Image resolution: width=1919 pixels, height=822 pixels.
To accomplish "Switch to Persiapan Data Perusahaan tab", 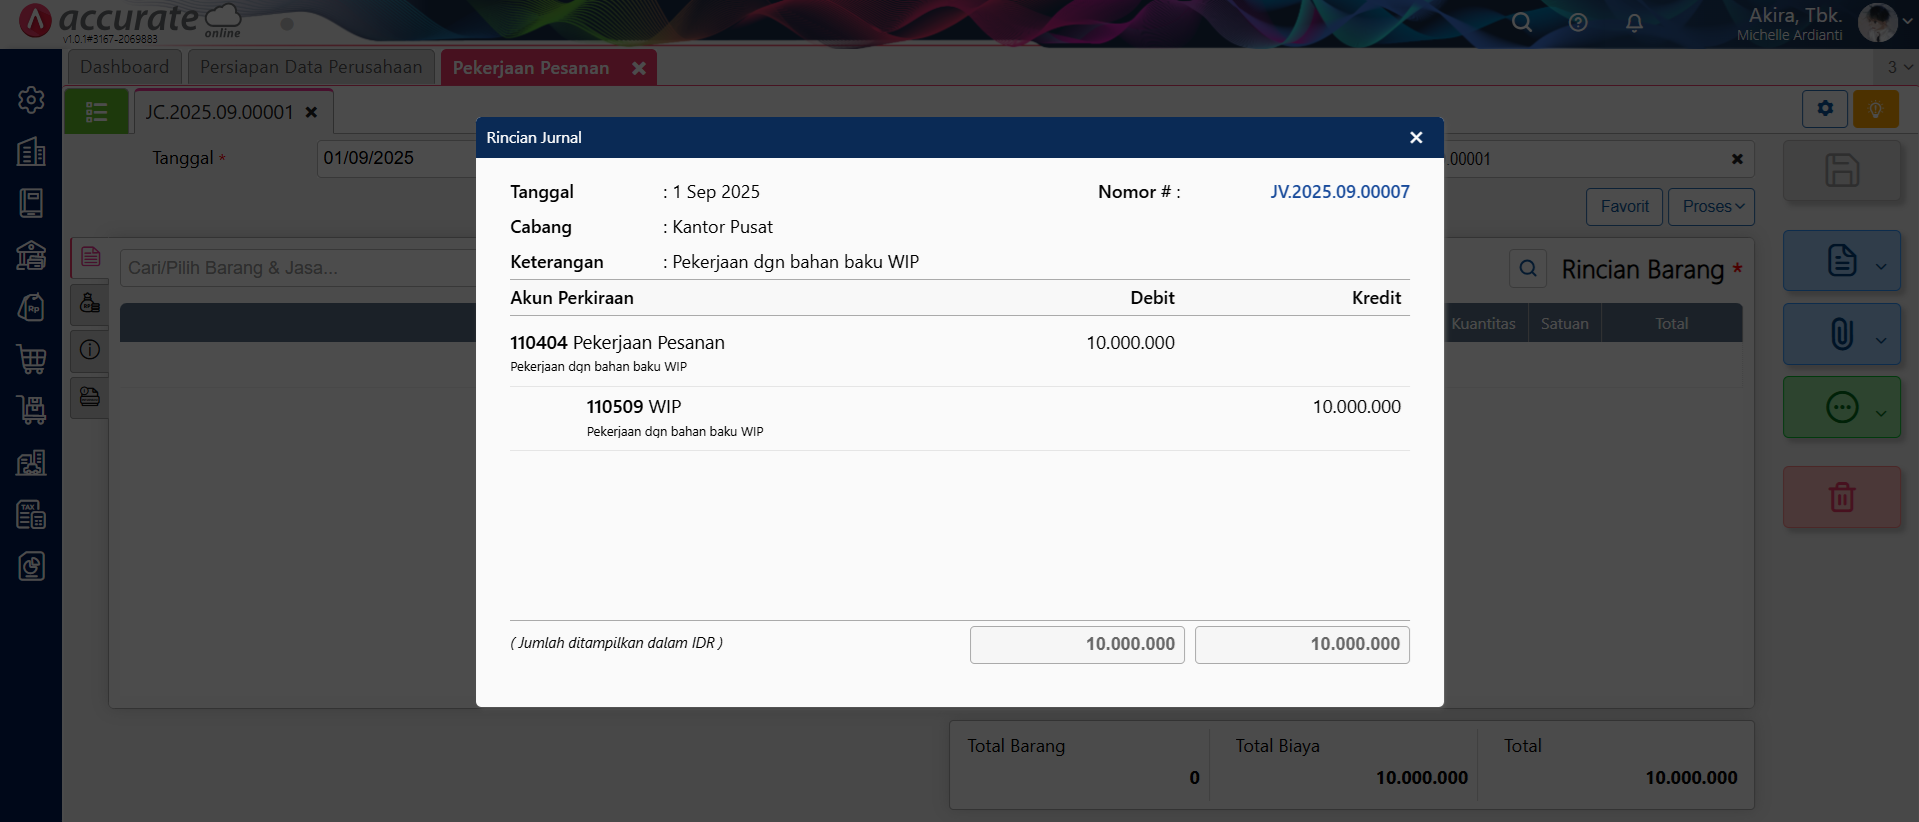I will tap(311, 67).
